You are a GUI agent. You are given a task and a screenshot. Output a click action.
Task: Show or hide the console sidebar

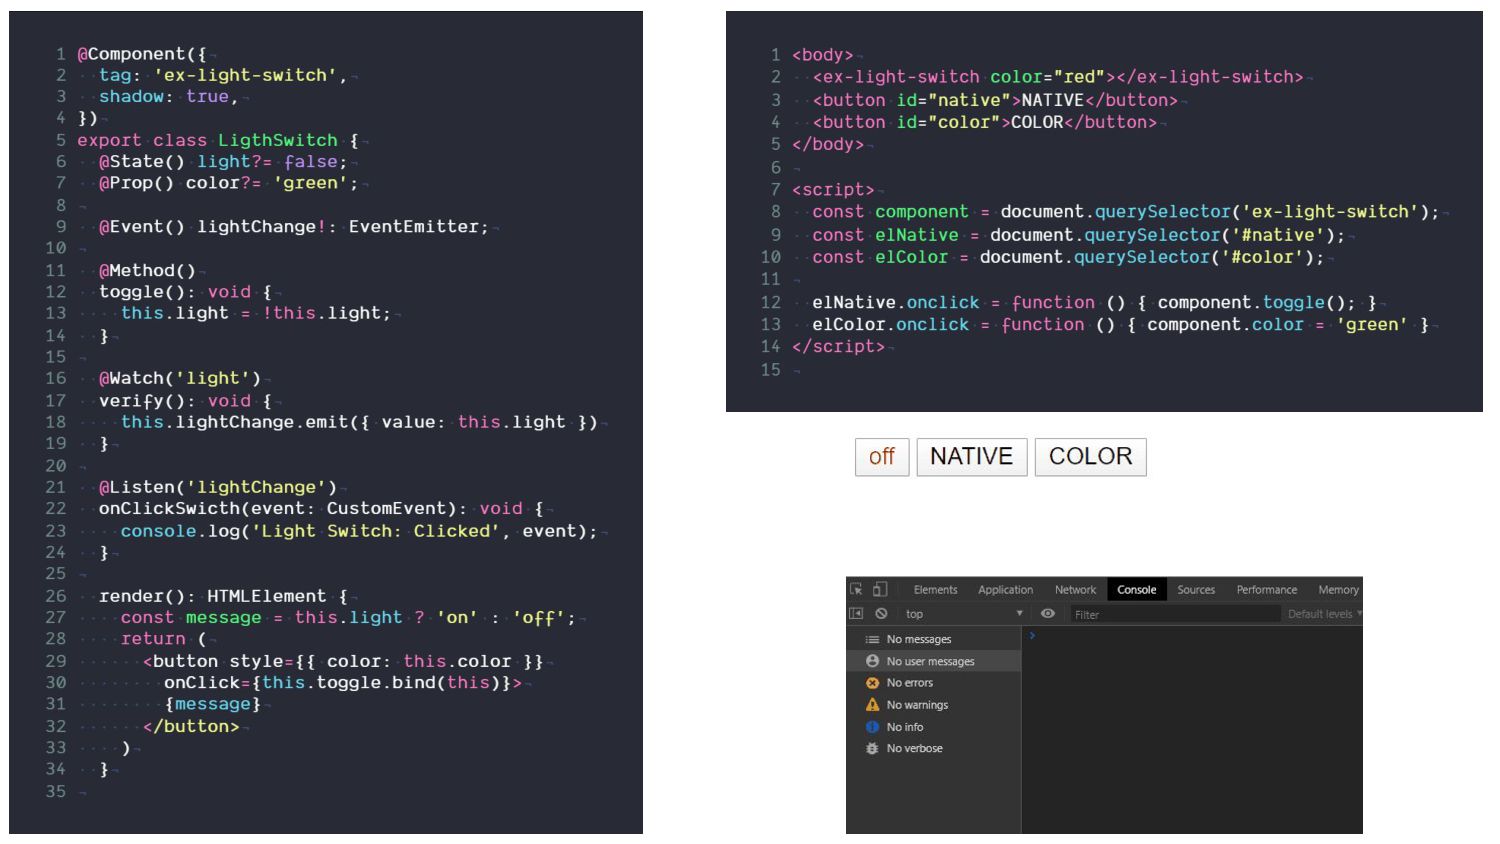(x=856, y=614)
